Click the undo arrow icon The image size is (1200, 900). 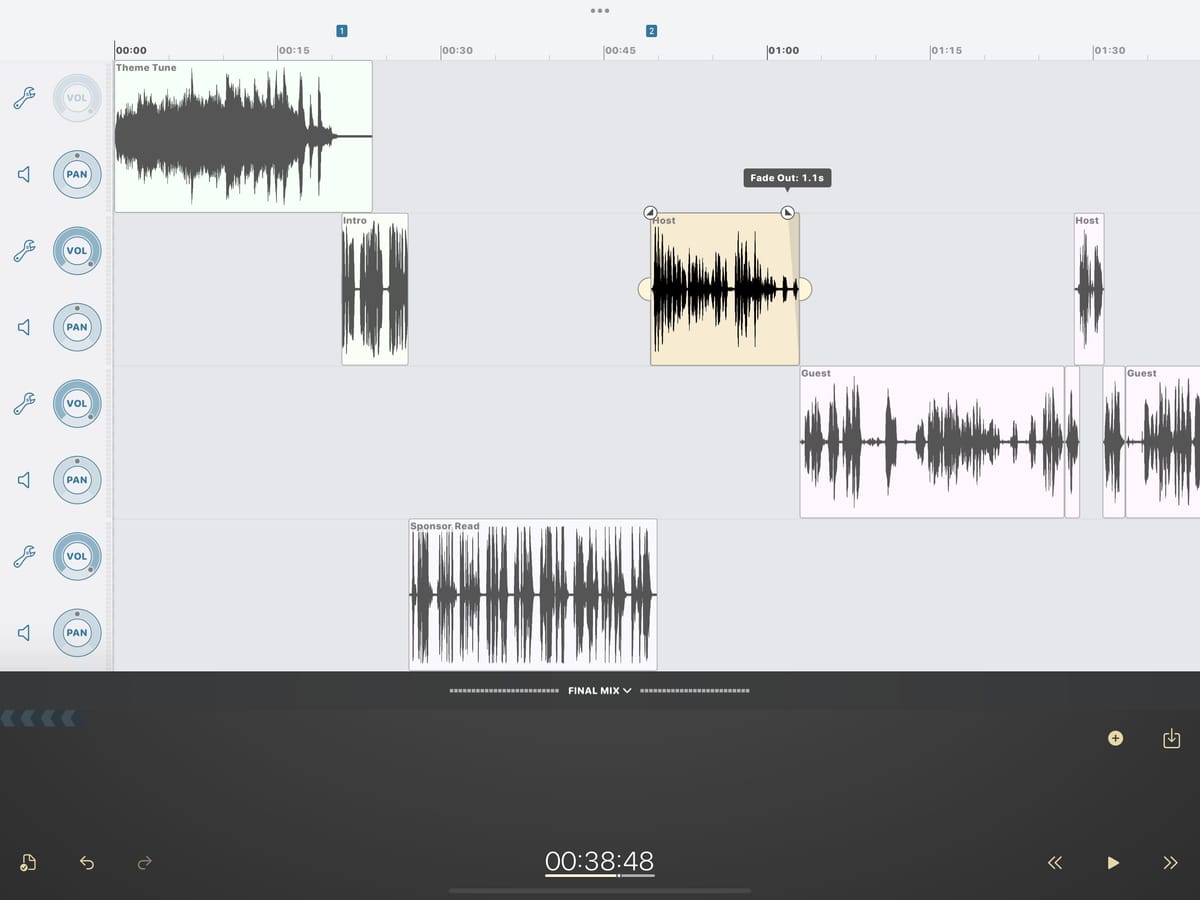coord(87,862)
